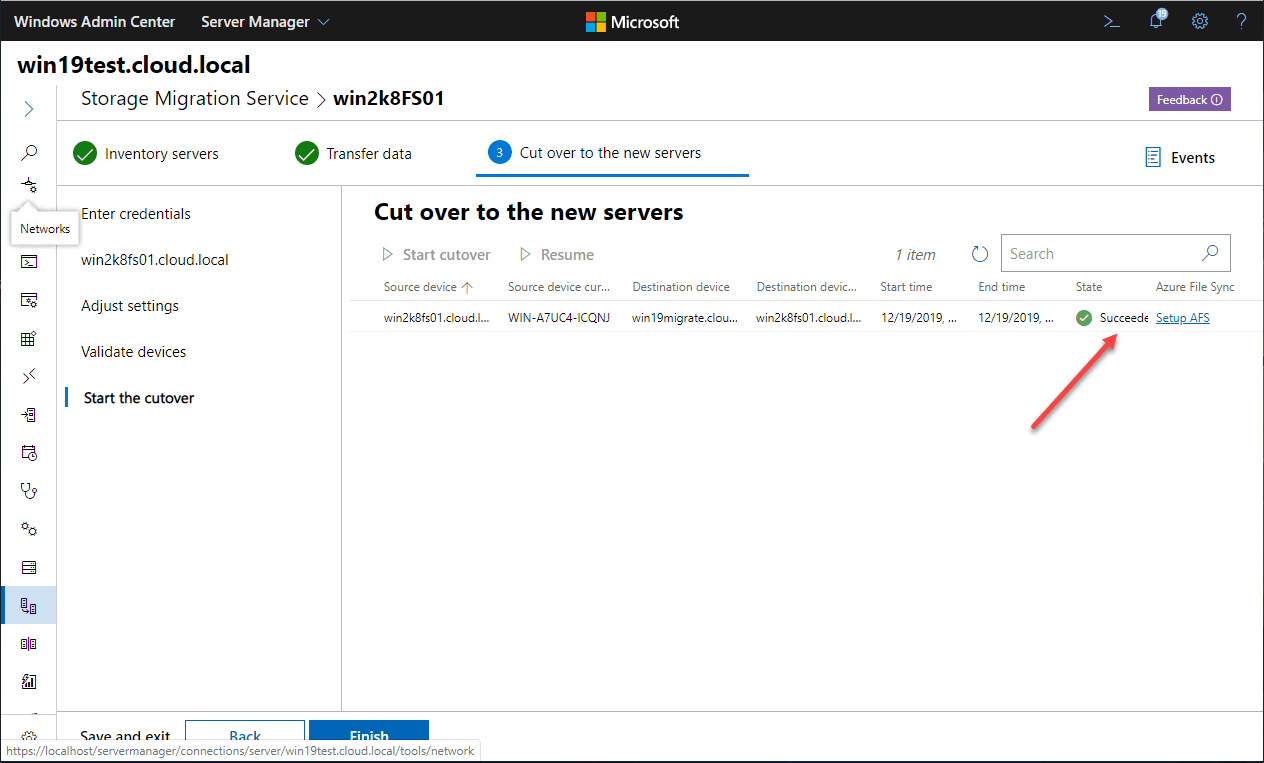Sort by the End time column

coord(1002,287)
